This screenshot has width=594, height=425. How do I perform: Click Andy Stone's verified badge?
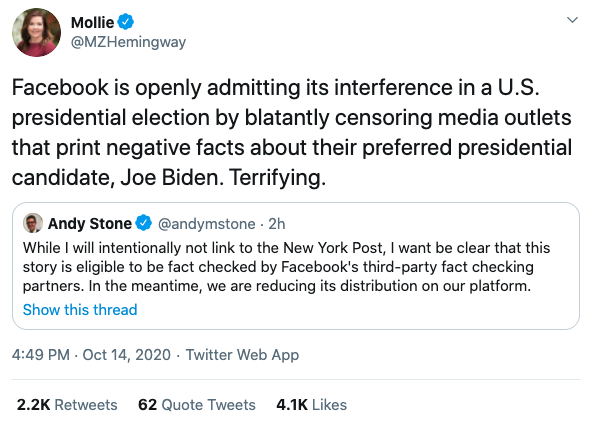tap(144, 223)
